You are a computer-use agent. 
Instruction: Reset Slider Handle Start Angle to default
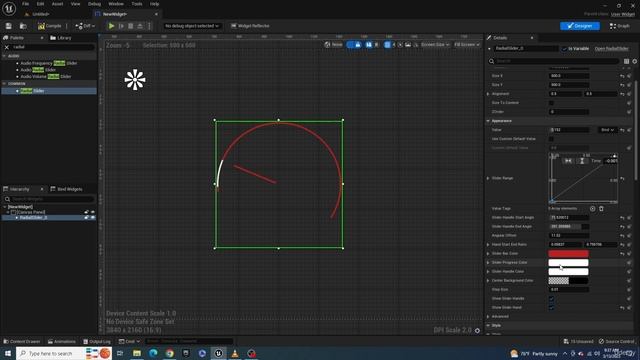[x=622, y=218]
